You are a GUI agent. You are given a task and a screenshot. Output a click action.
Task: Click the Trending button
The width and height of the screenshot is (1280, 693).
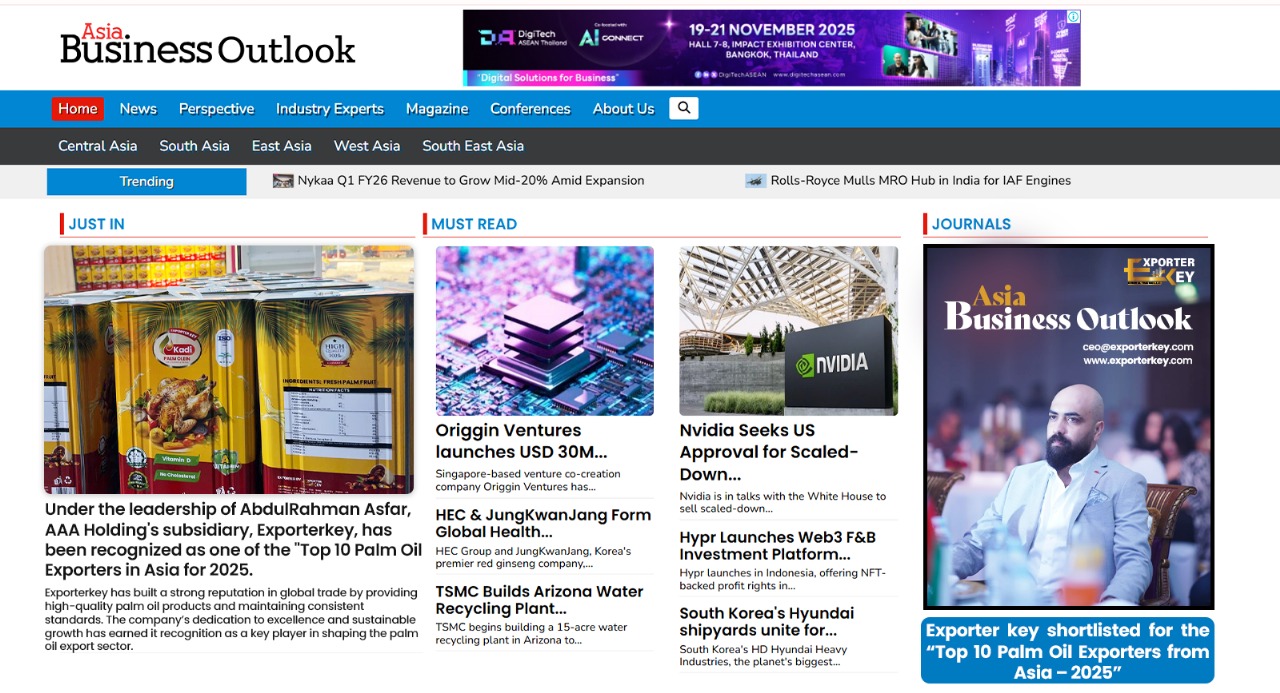pos(147,181)
